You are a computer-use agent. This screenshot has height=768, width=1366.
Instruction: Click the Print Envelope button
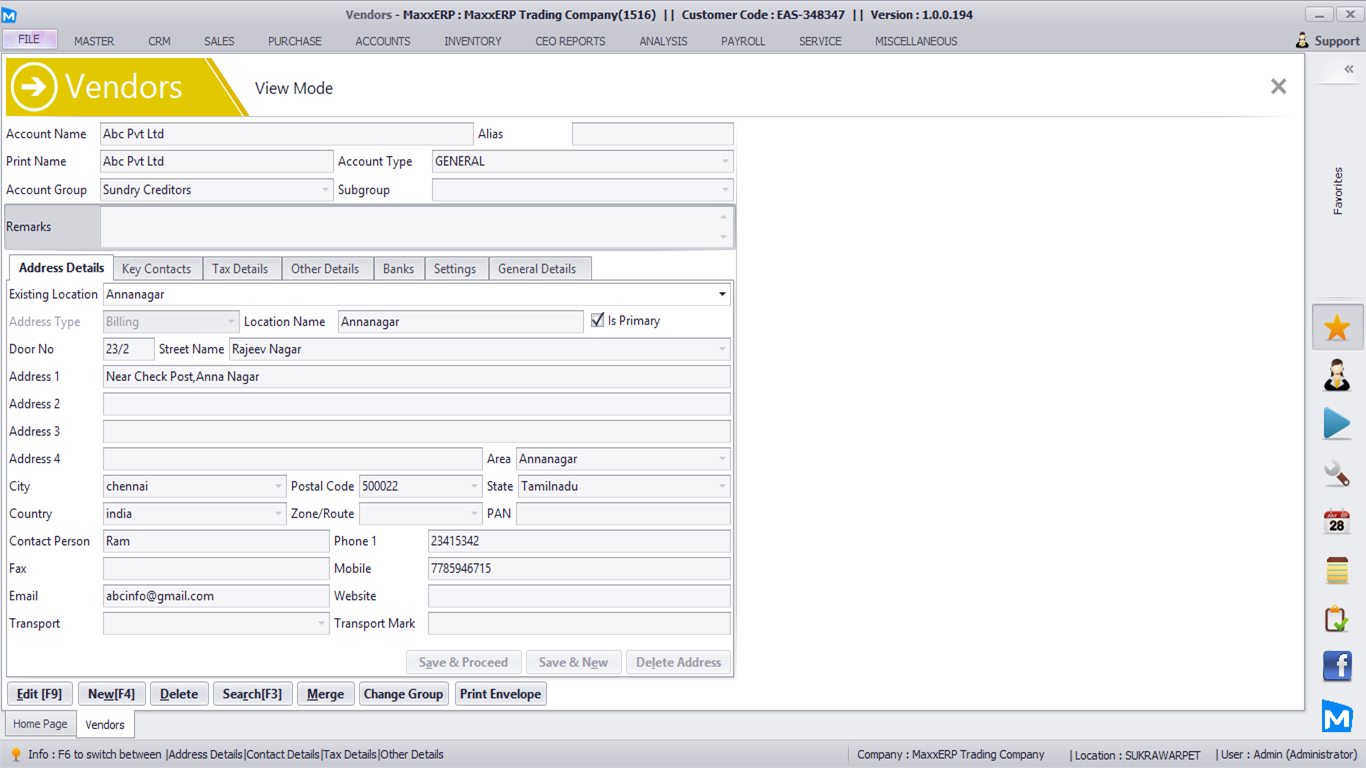tap(500, 694)
